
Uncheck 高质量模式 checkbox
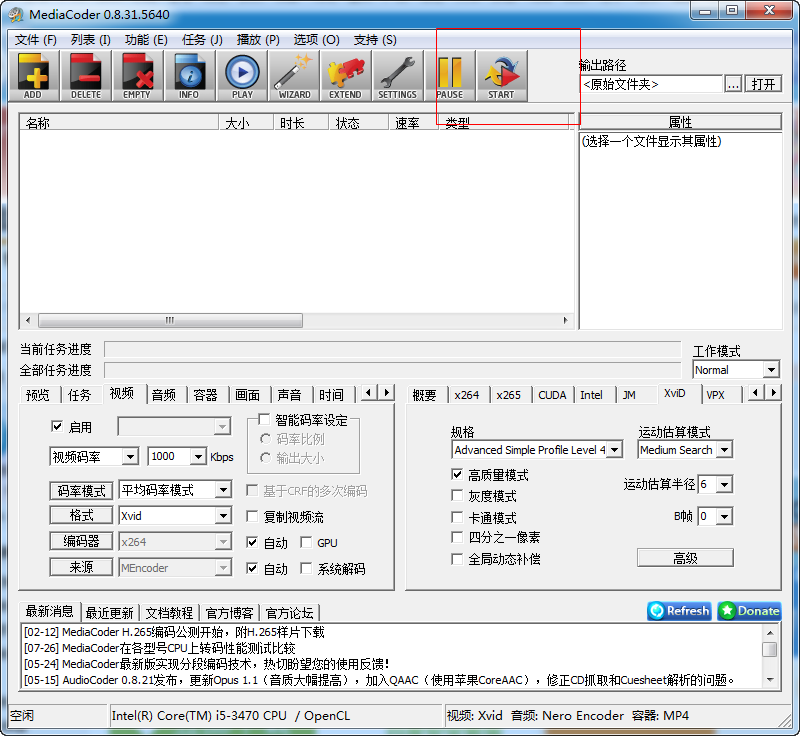[x=457, y=474]
